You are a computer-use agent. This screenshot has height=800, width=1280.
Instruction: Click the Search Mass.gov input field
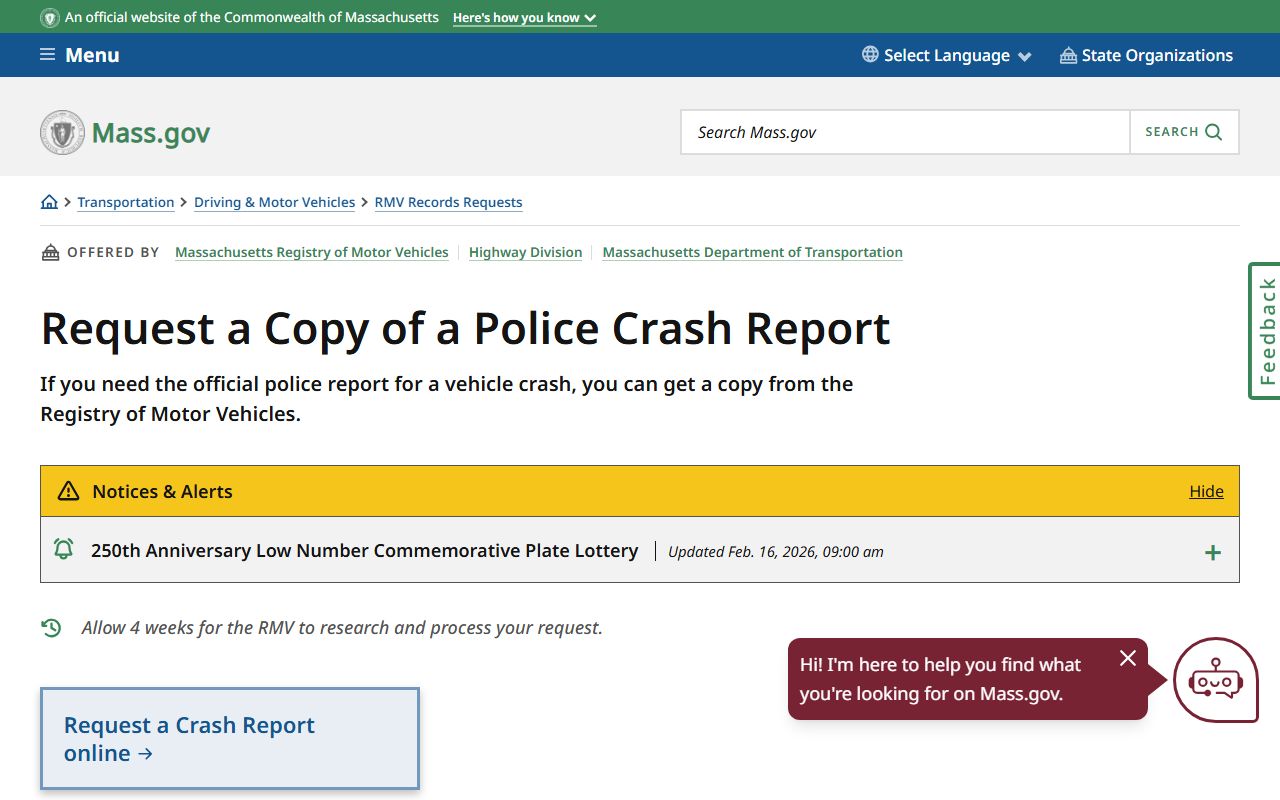(905, 132)
